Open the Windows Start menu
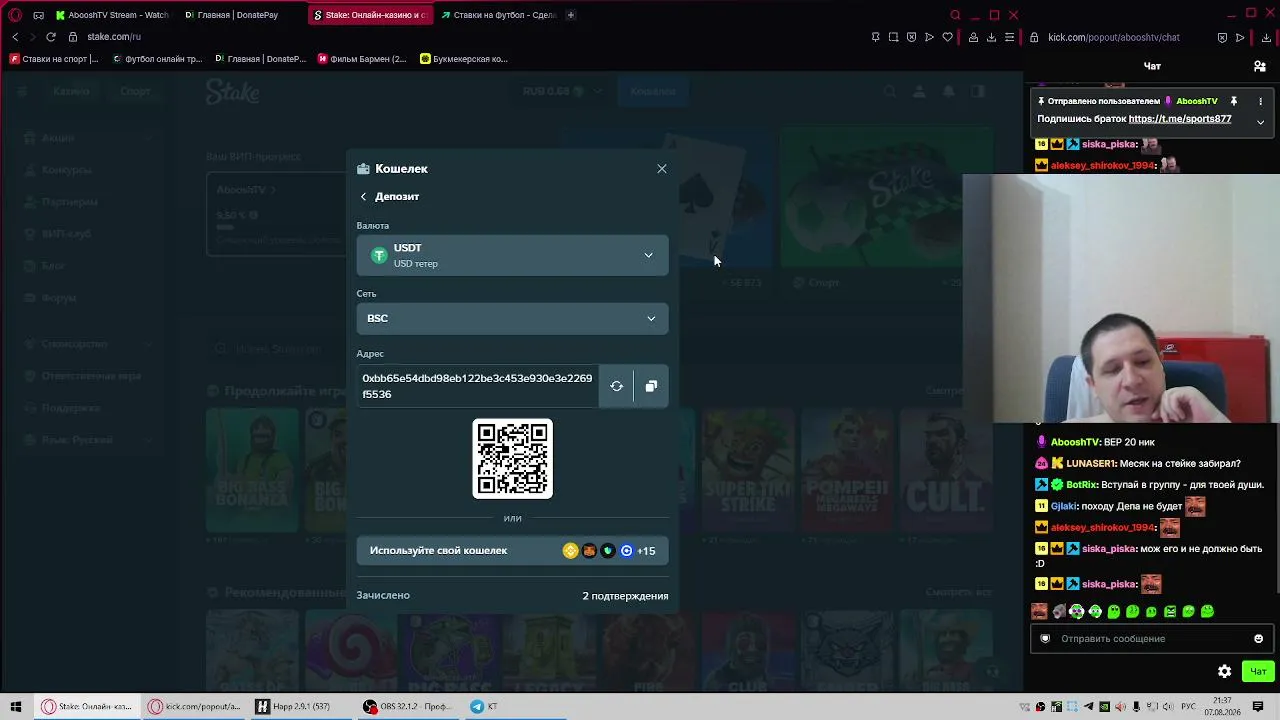1280x720 pixels. tap(16, 706)
